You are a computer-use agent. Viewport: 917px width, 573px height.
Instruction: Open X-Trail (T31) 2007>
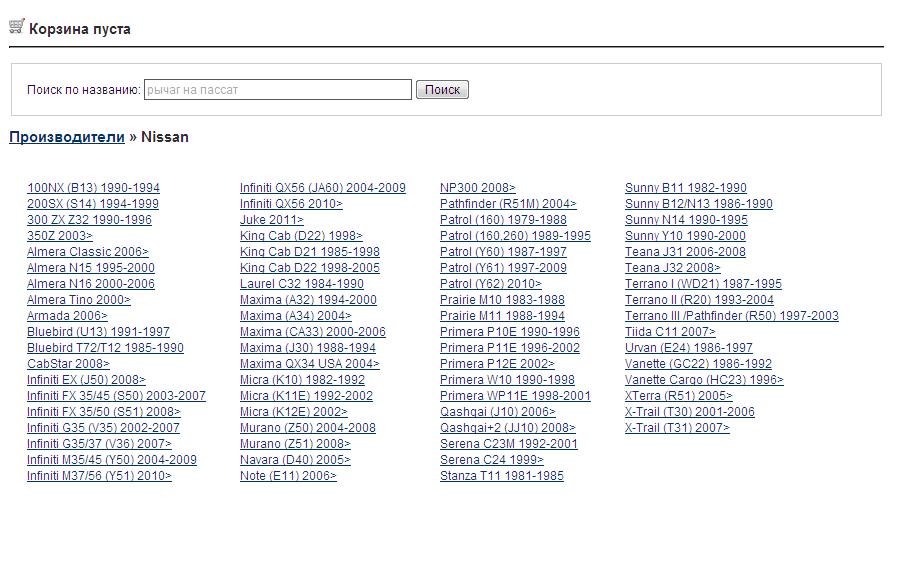tap(677, 427)
